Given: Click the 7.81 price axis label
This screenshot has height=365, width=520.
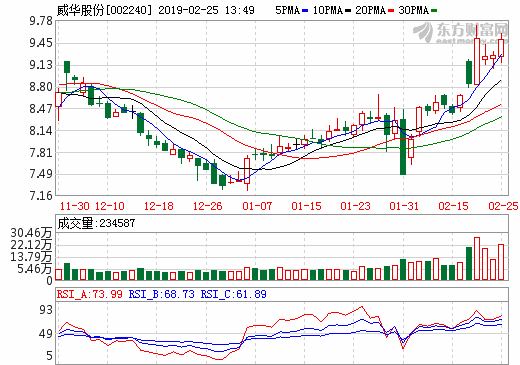Looking at the screenshot, I should (x=41, y=153).
